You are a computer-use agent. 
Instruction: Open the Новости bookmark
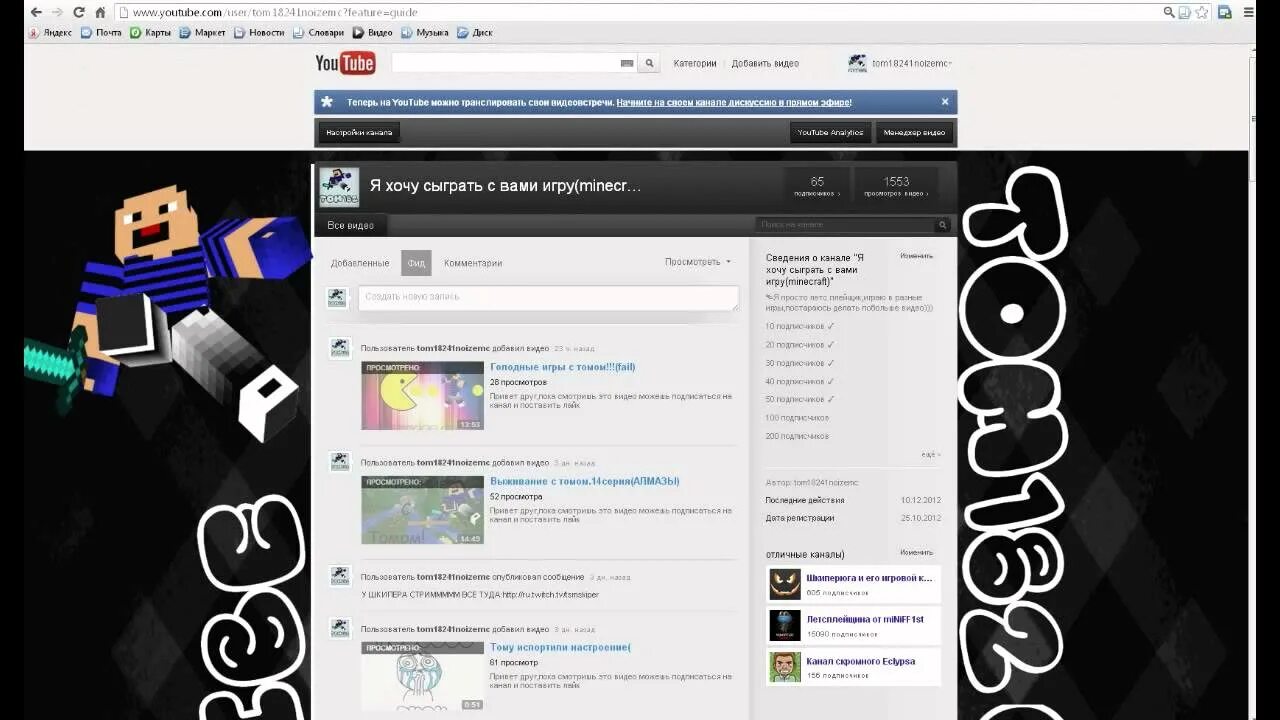click(x=259, y=32)
